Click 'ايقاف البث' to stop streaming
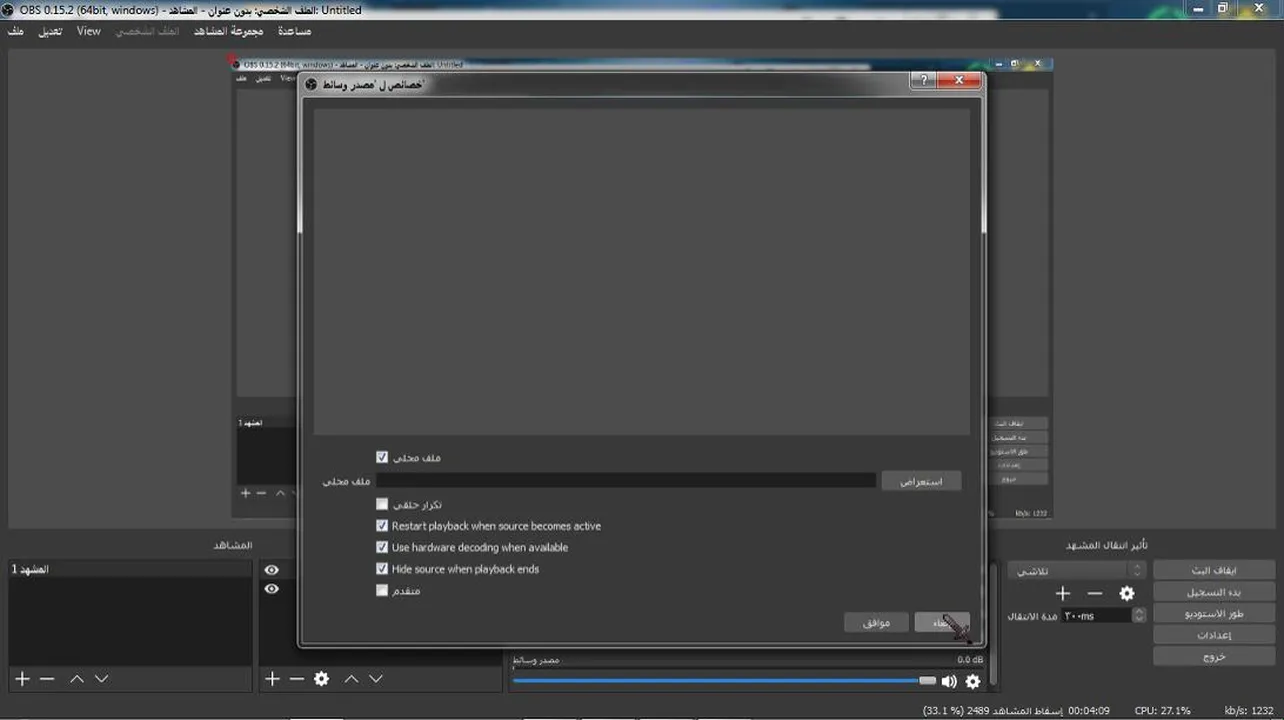 click(1213, 570)
